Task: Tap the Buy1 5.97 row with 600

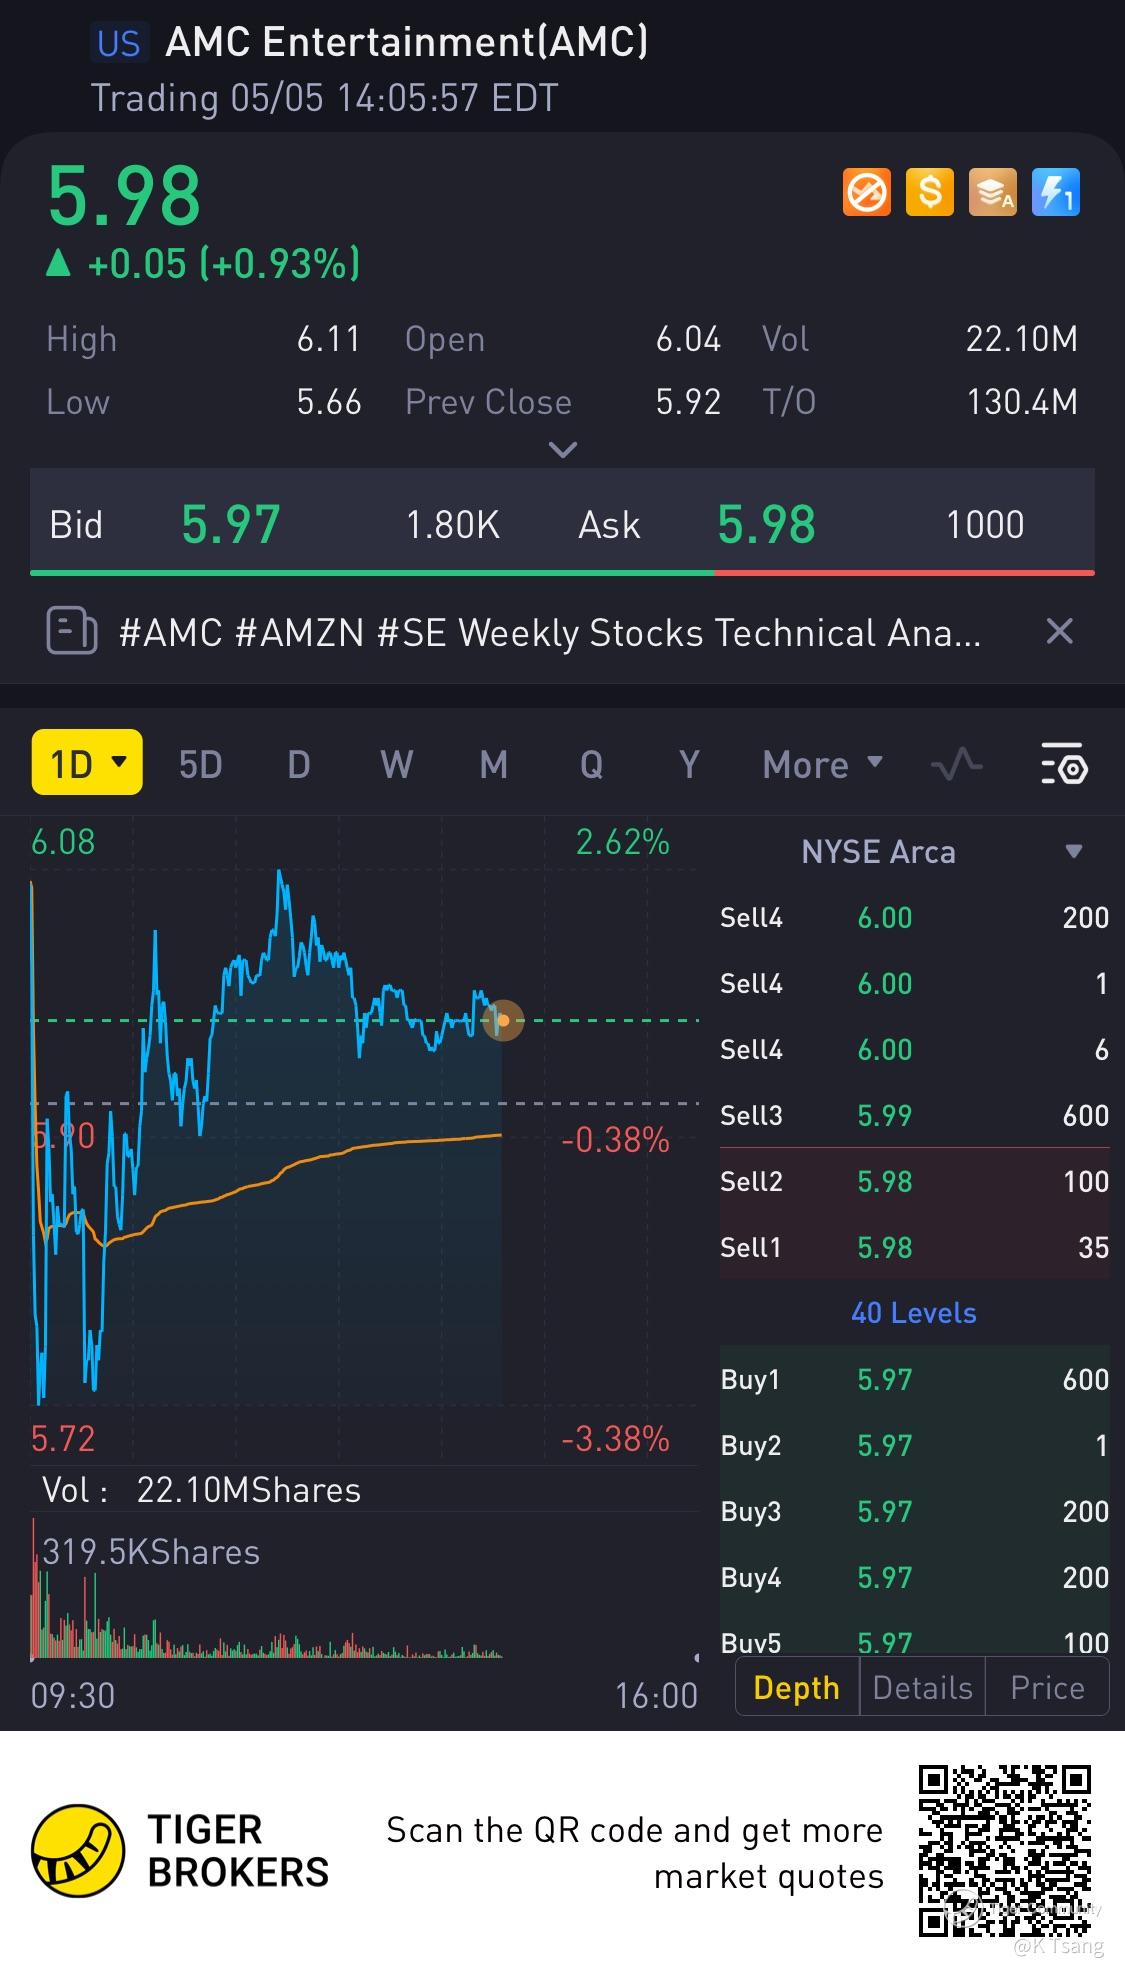Action: pyautogui.click(x=914, y=1379)
